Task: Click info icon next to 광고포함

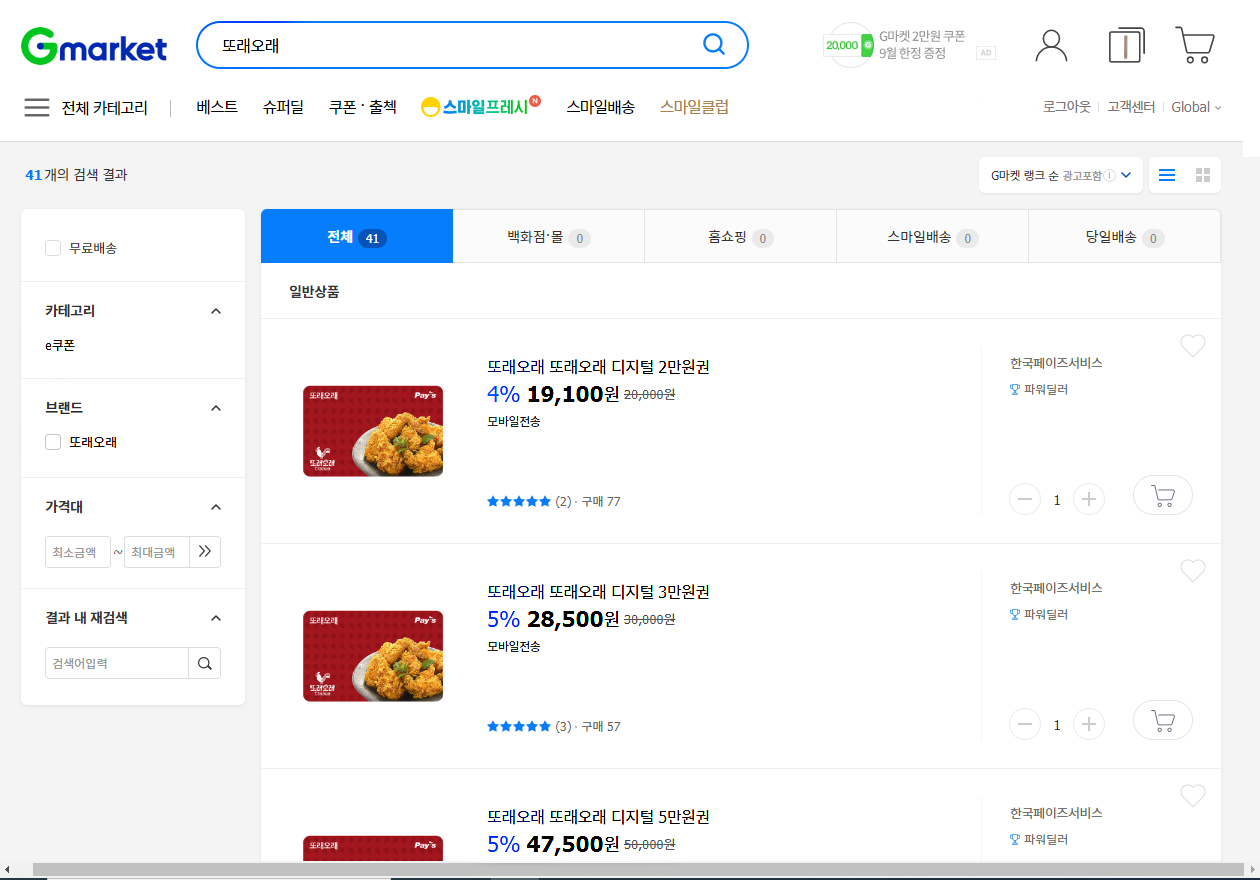Action: (1109, 176)
